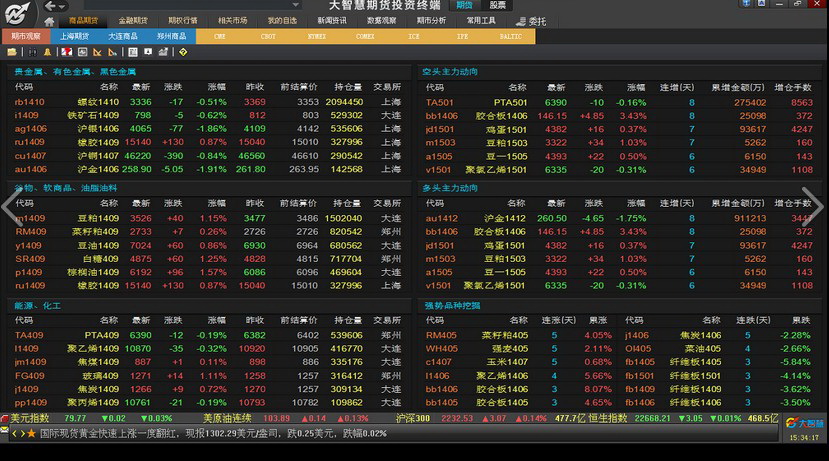This screenshot has width=829, height=461.
Task: Open the 商品期货 menu tab
Action: [x=84, y=21]
